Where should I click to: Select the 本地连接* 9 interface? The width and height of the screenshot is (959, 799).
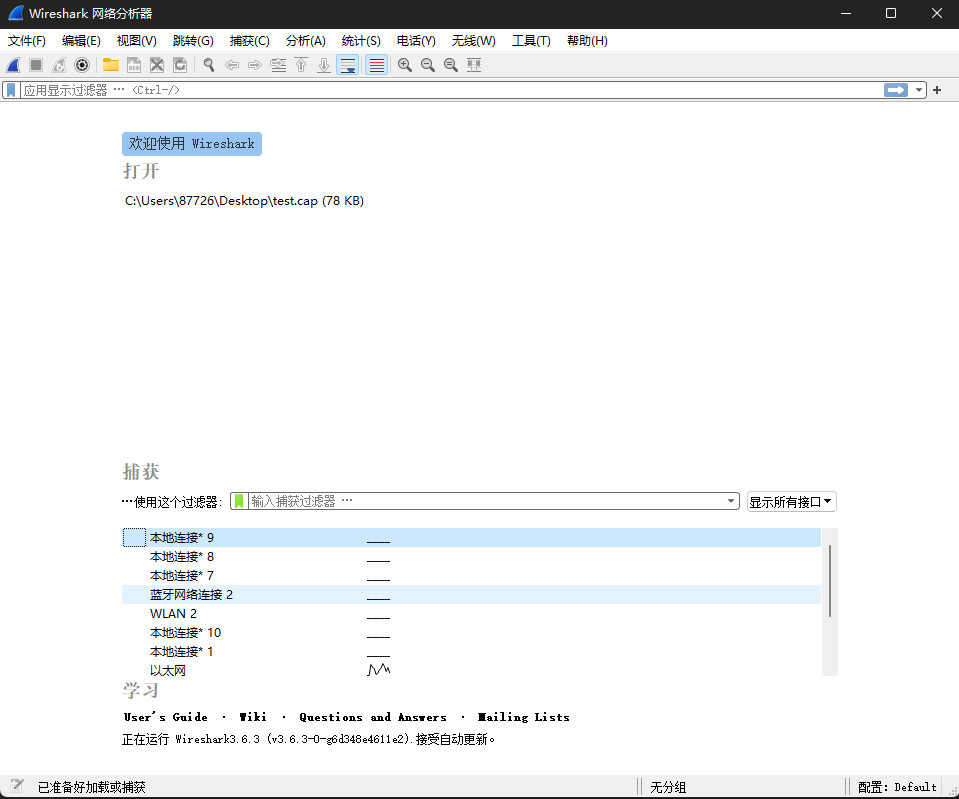(471, 538)
